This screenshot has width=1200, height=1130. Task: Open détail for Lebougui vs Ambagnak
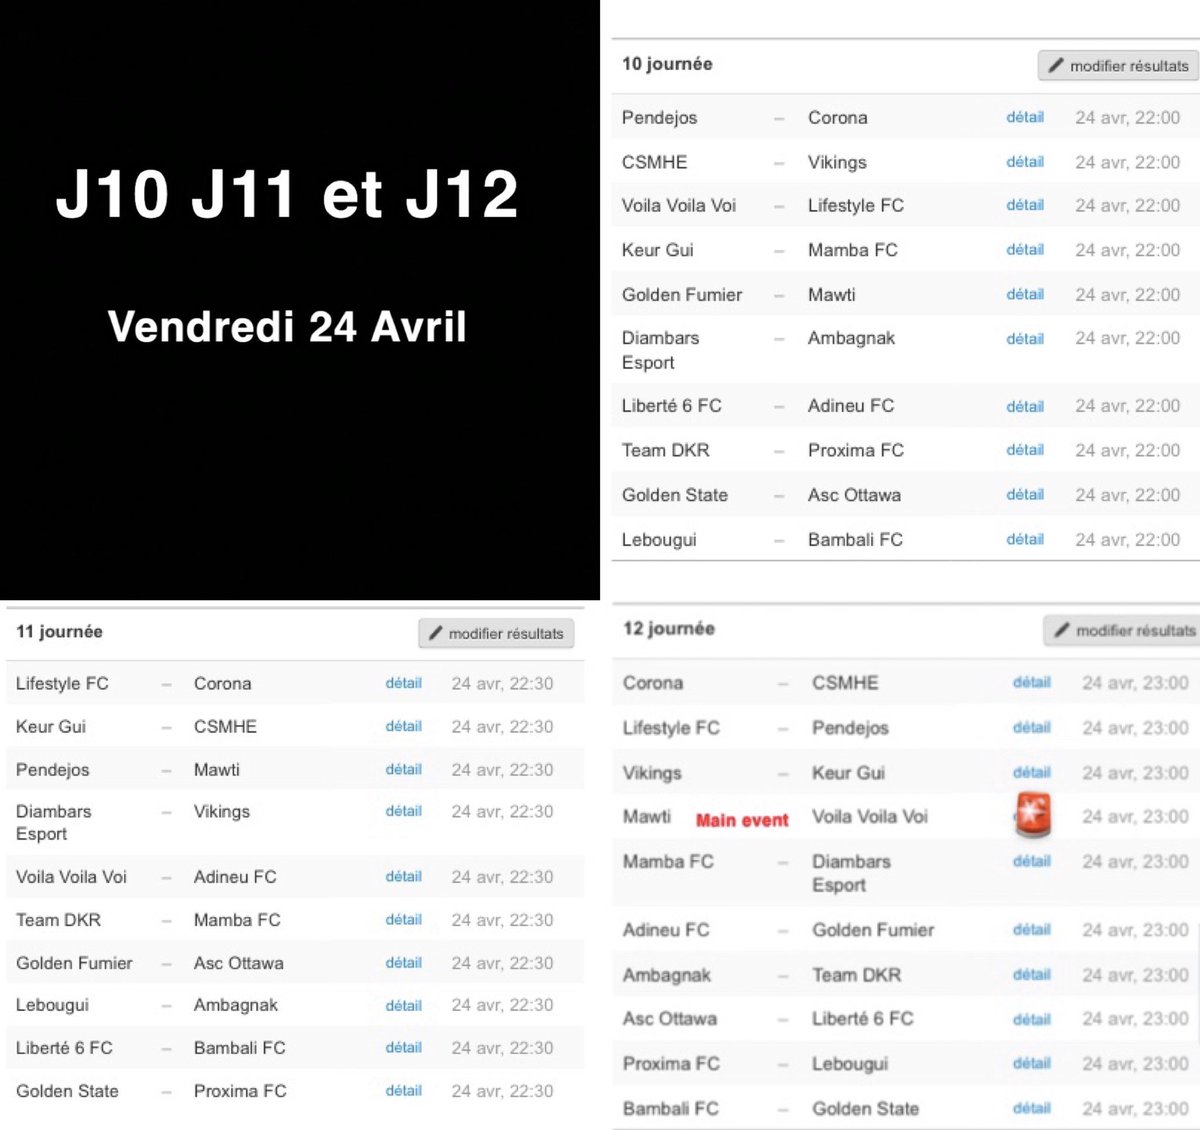404,1005
